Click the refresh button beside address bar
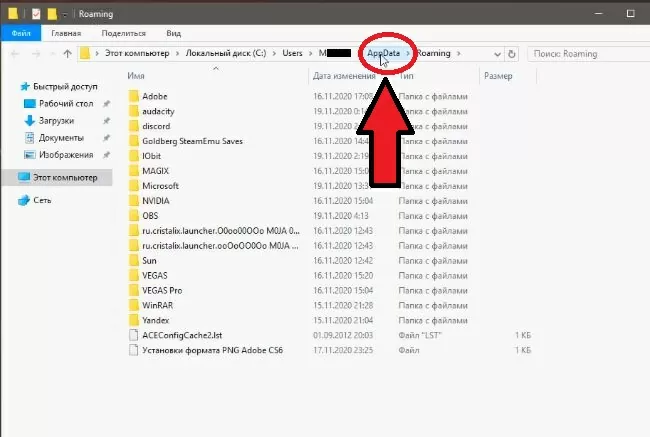This screenshot has height=437, width=650. point(511,53)
